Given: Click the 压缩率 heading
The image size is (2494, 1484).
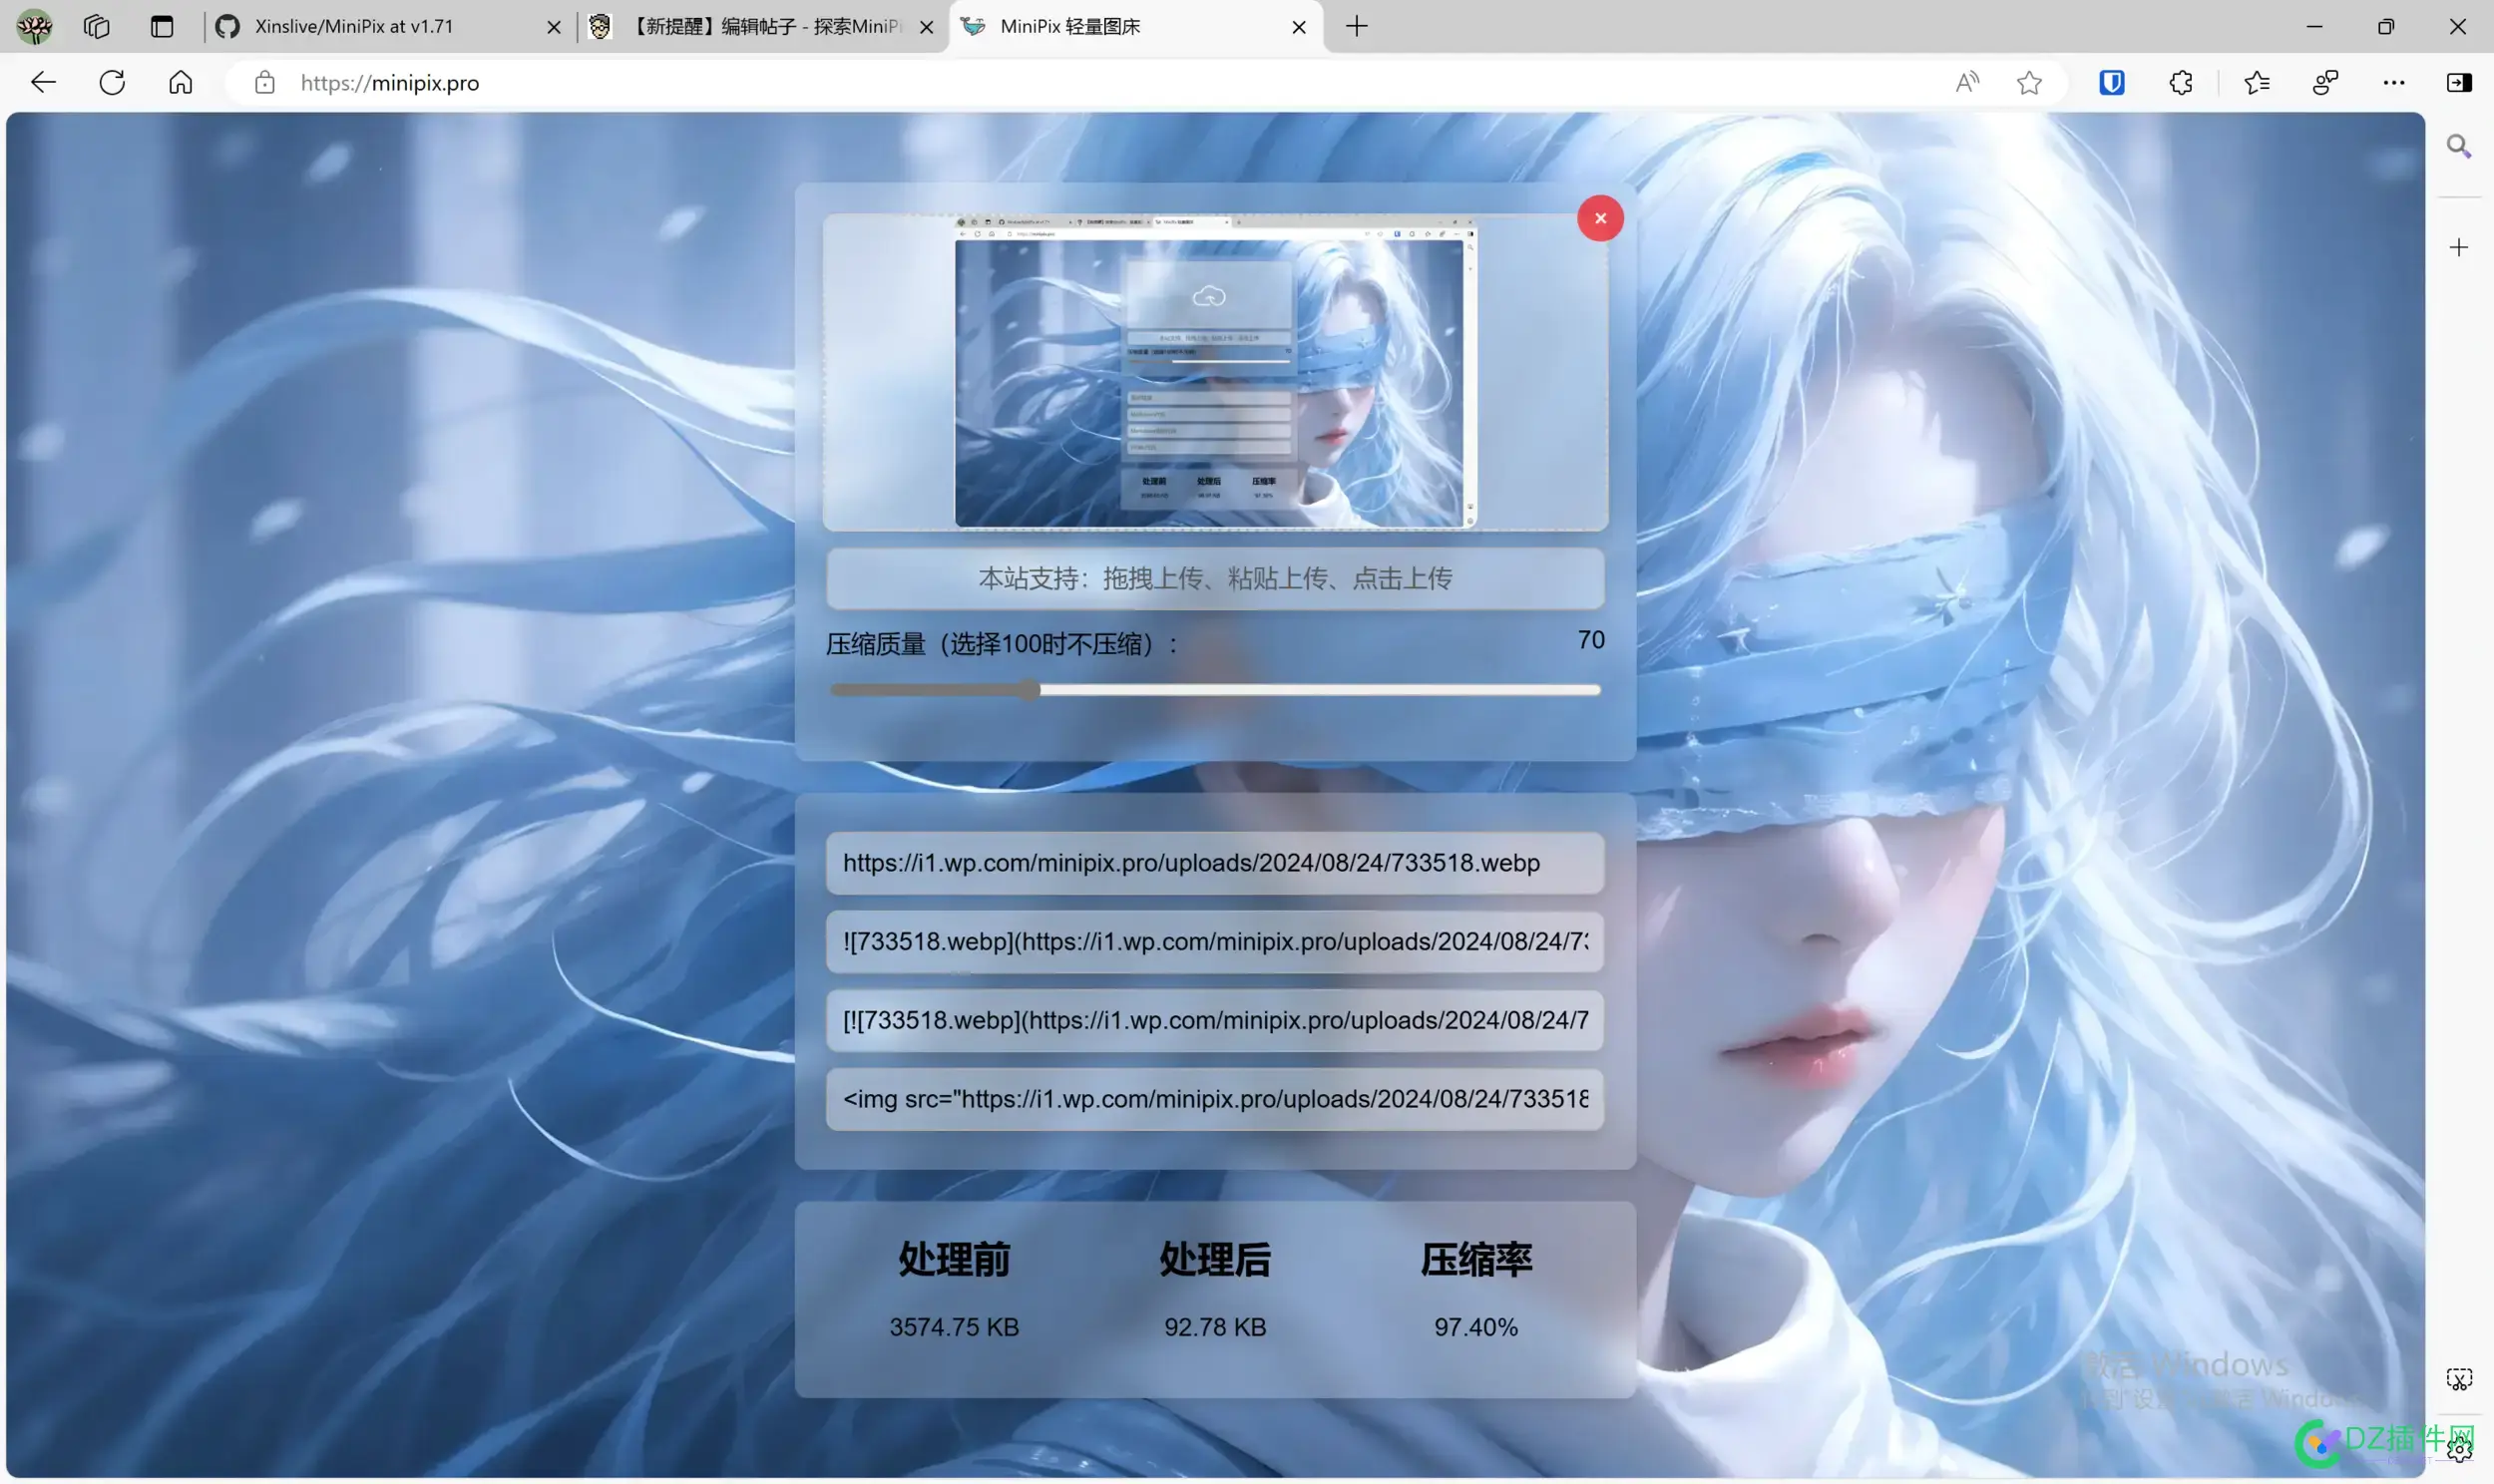Looking at the screenshot, I should (1476, 1259).
